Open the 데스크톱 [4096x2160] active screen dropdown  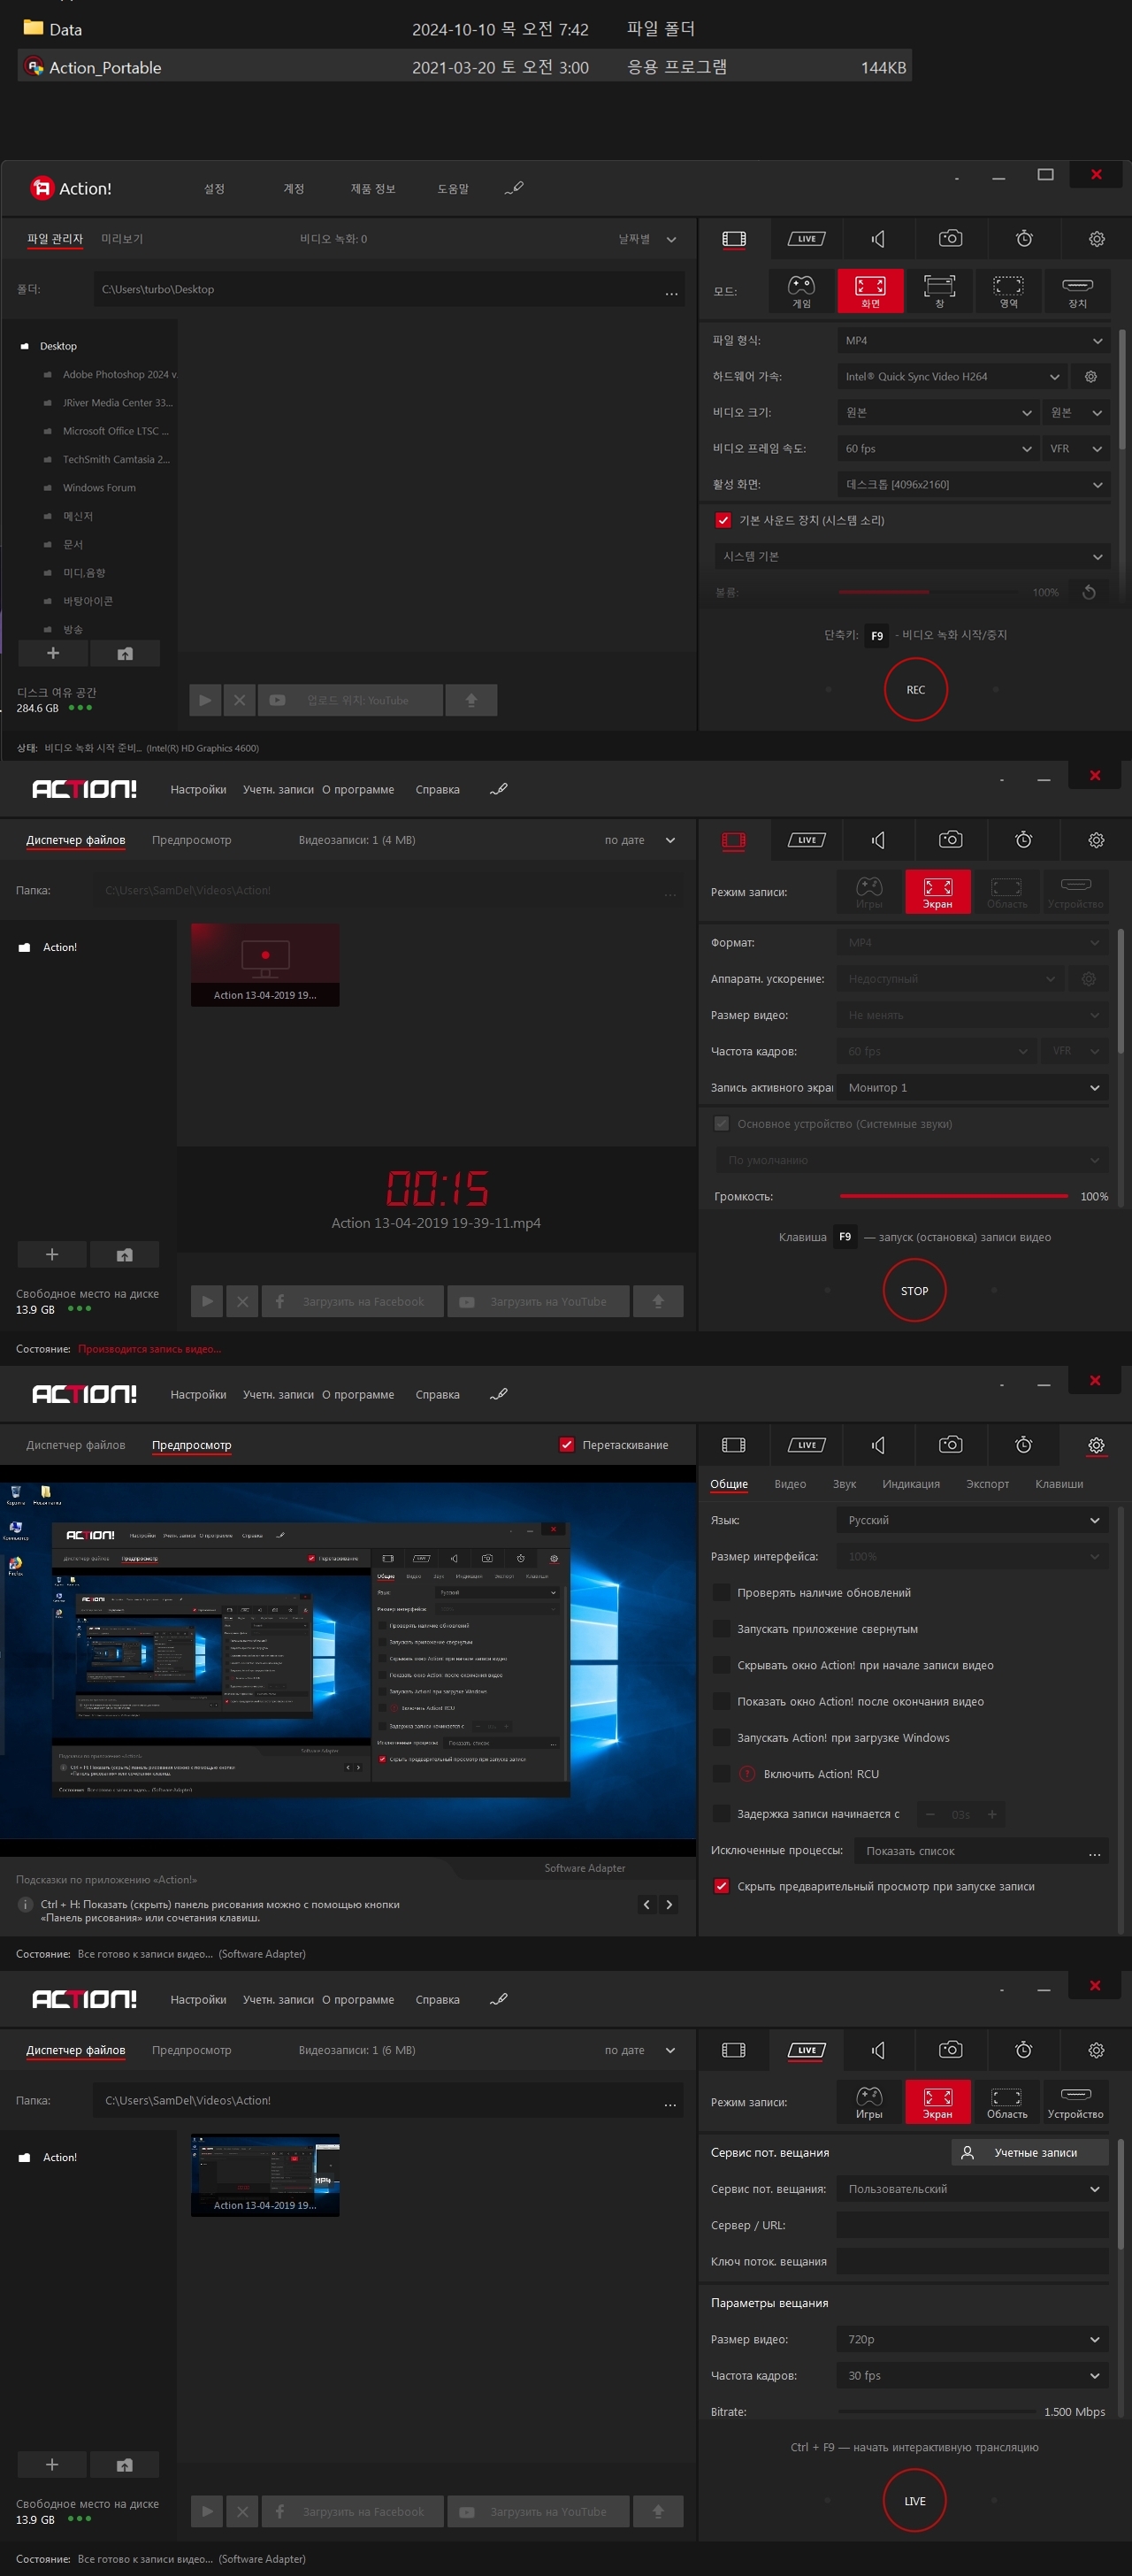pyautogui.click(x=973, y=485)
